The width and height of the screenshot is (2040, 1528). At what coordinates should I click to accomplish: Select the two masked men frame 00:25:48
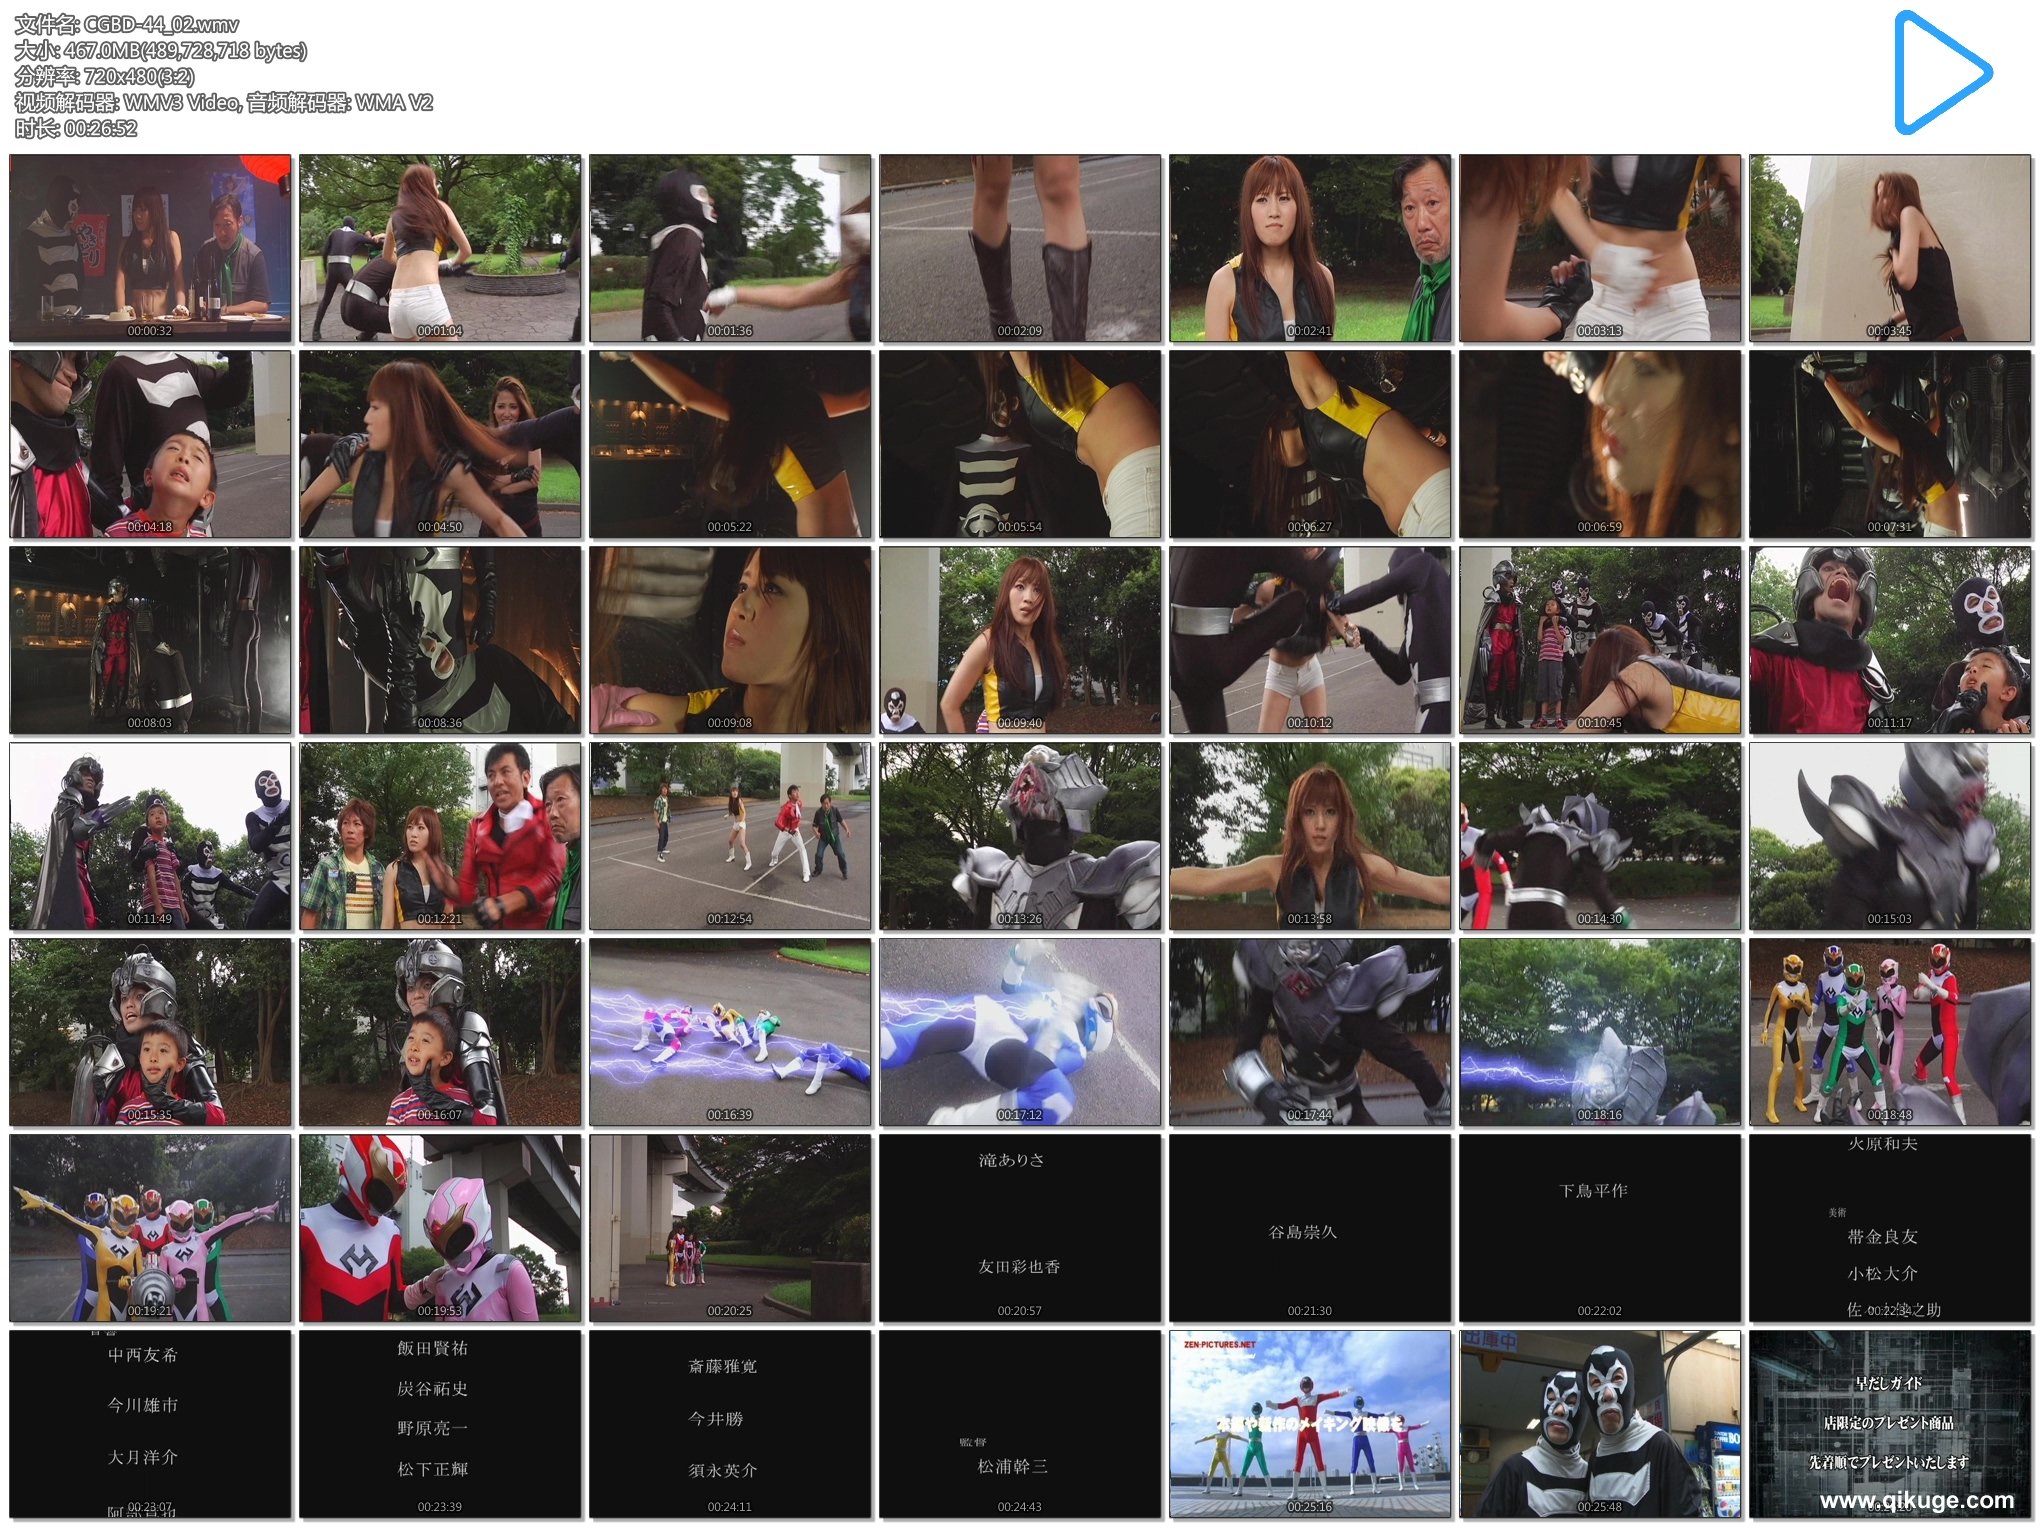point(1599,1424)
